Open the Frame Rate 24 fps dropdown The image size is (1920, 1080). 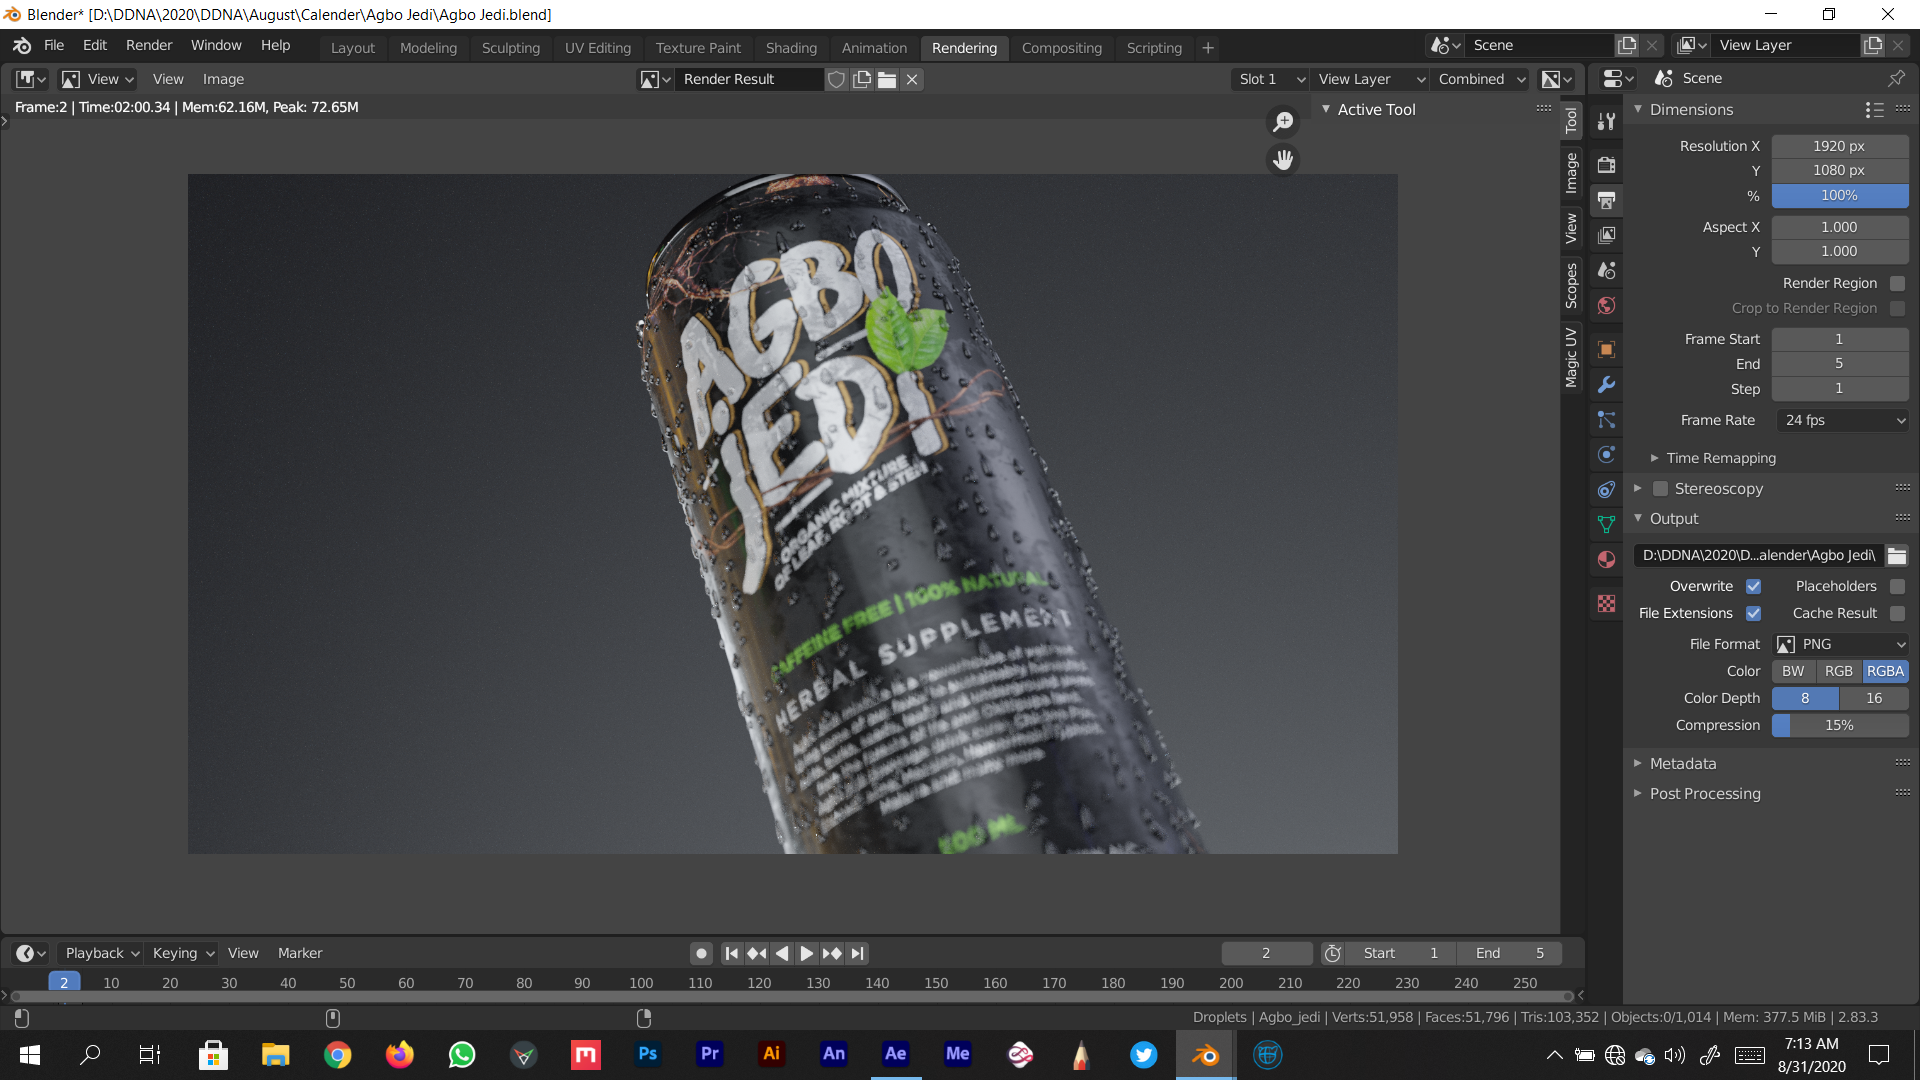pyautogui.click(x=1842, y=420)
